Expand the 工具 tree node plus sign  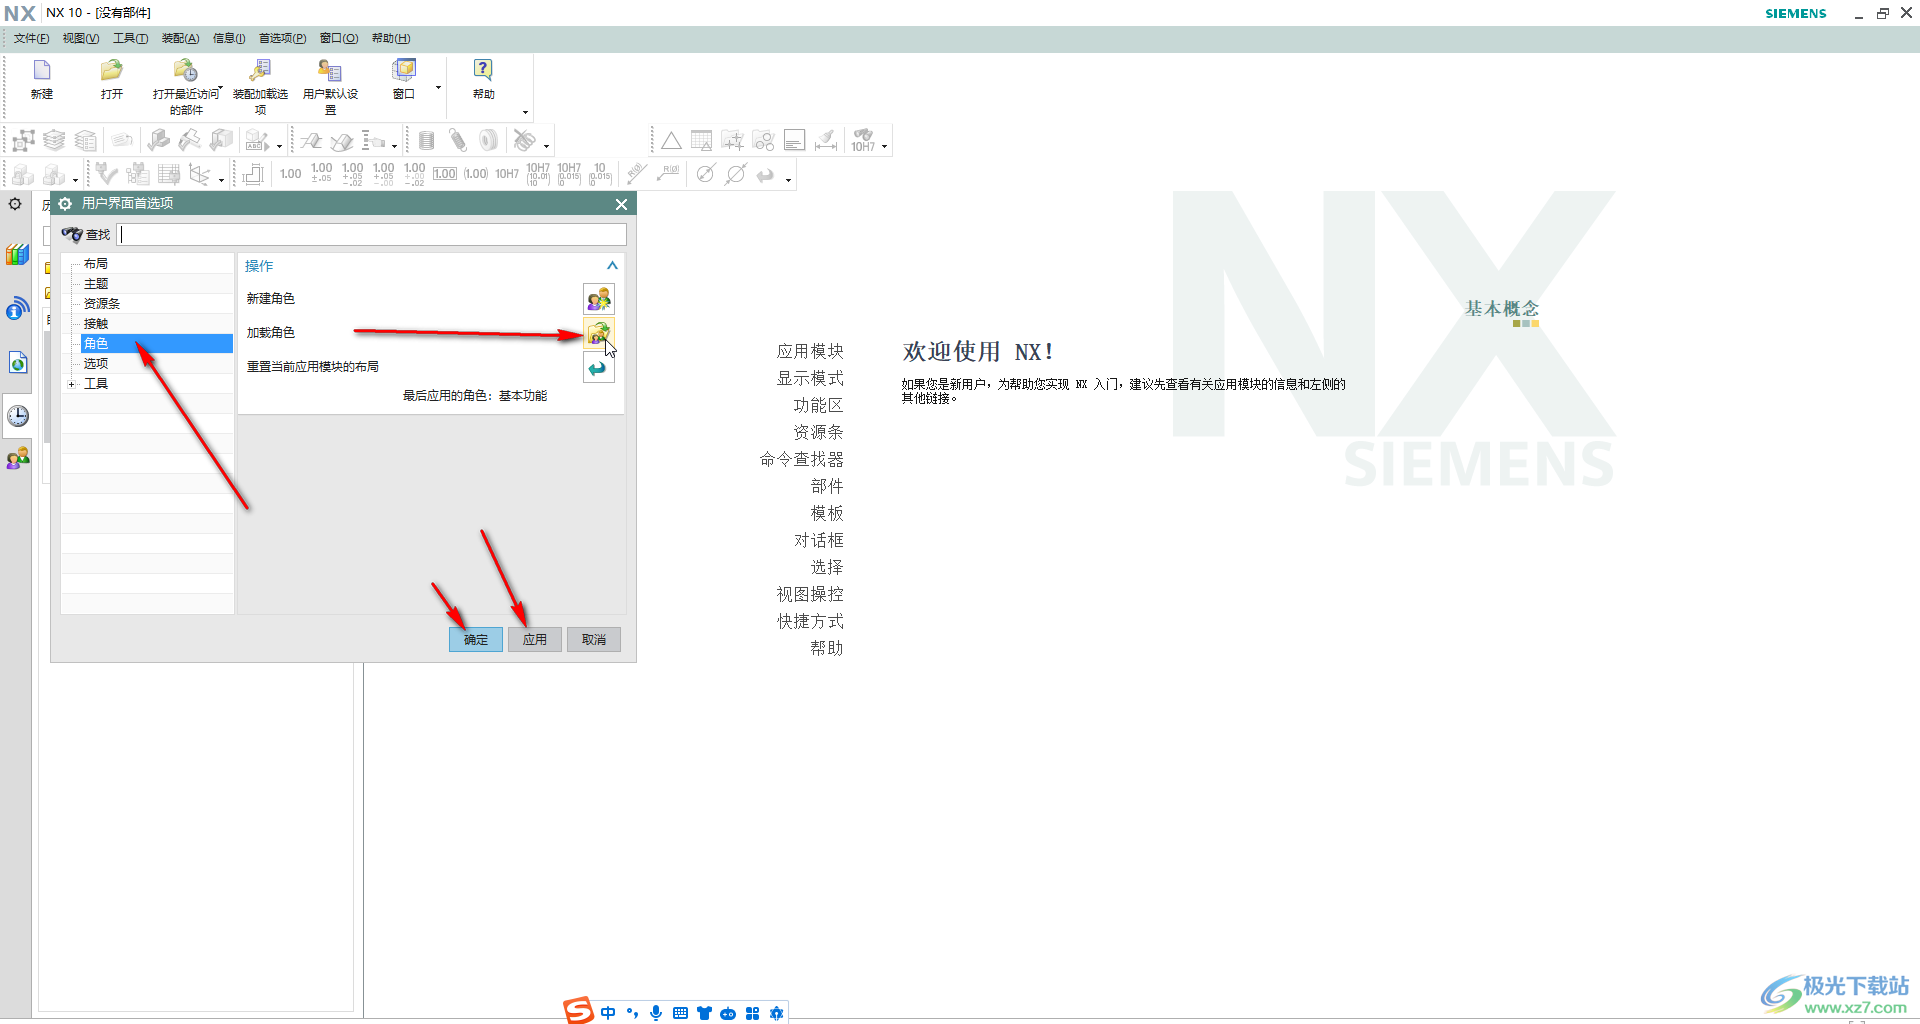[71, 384]
